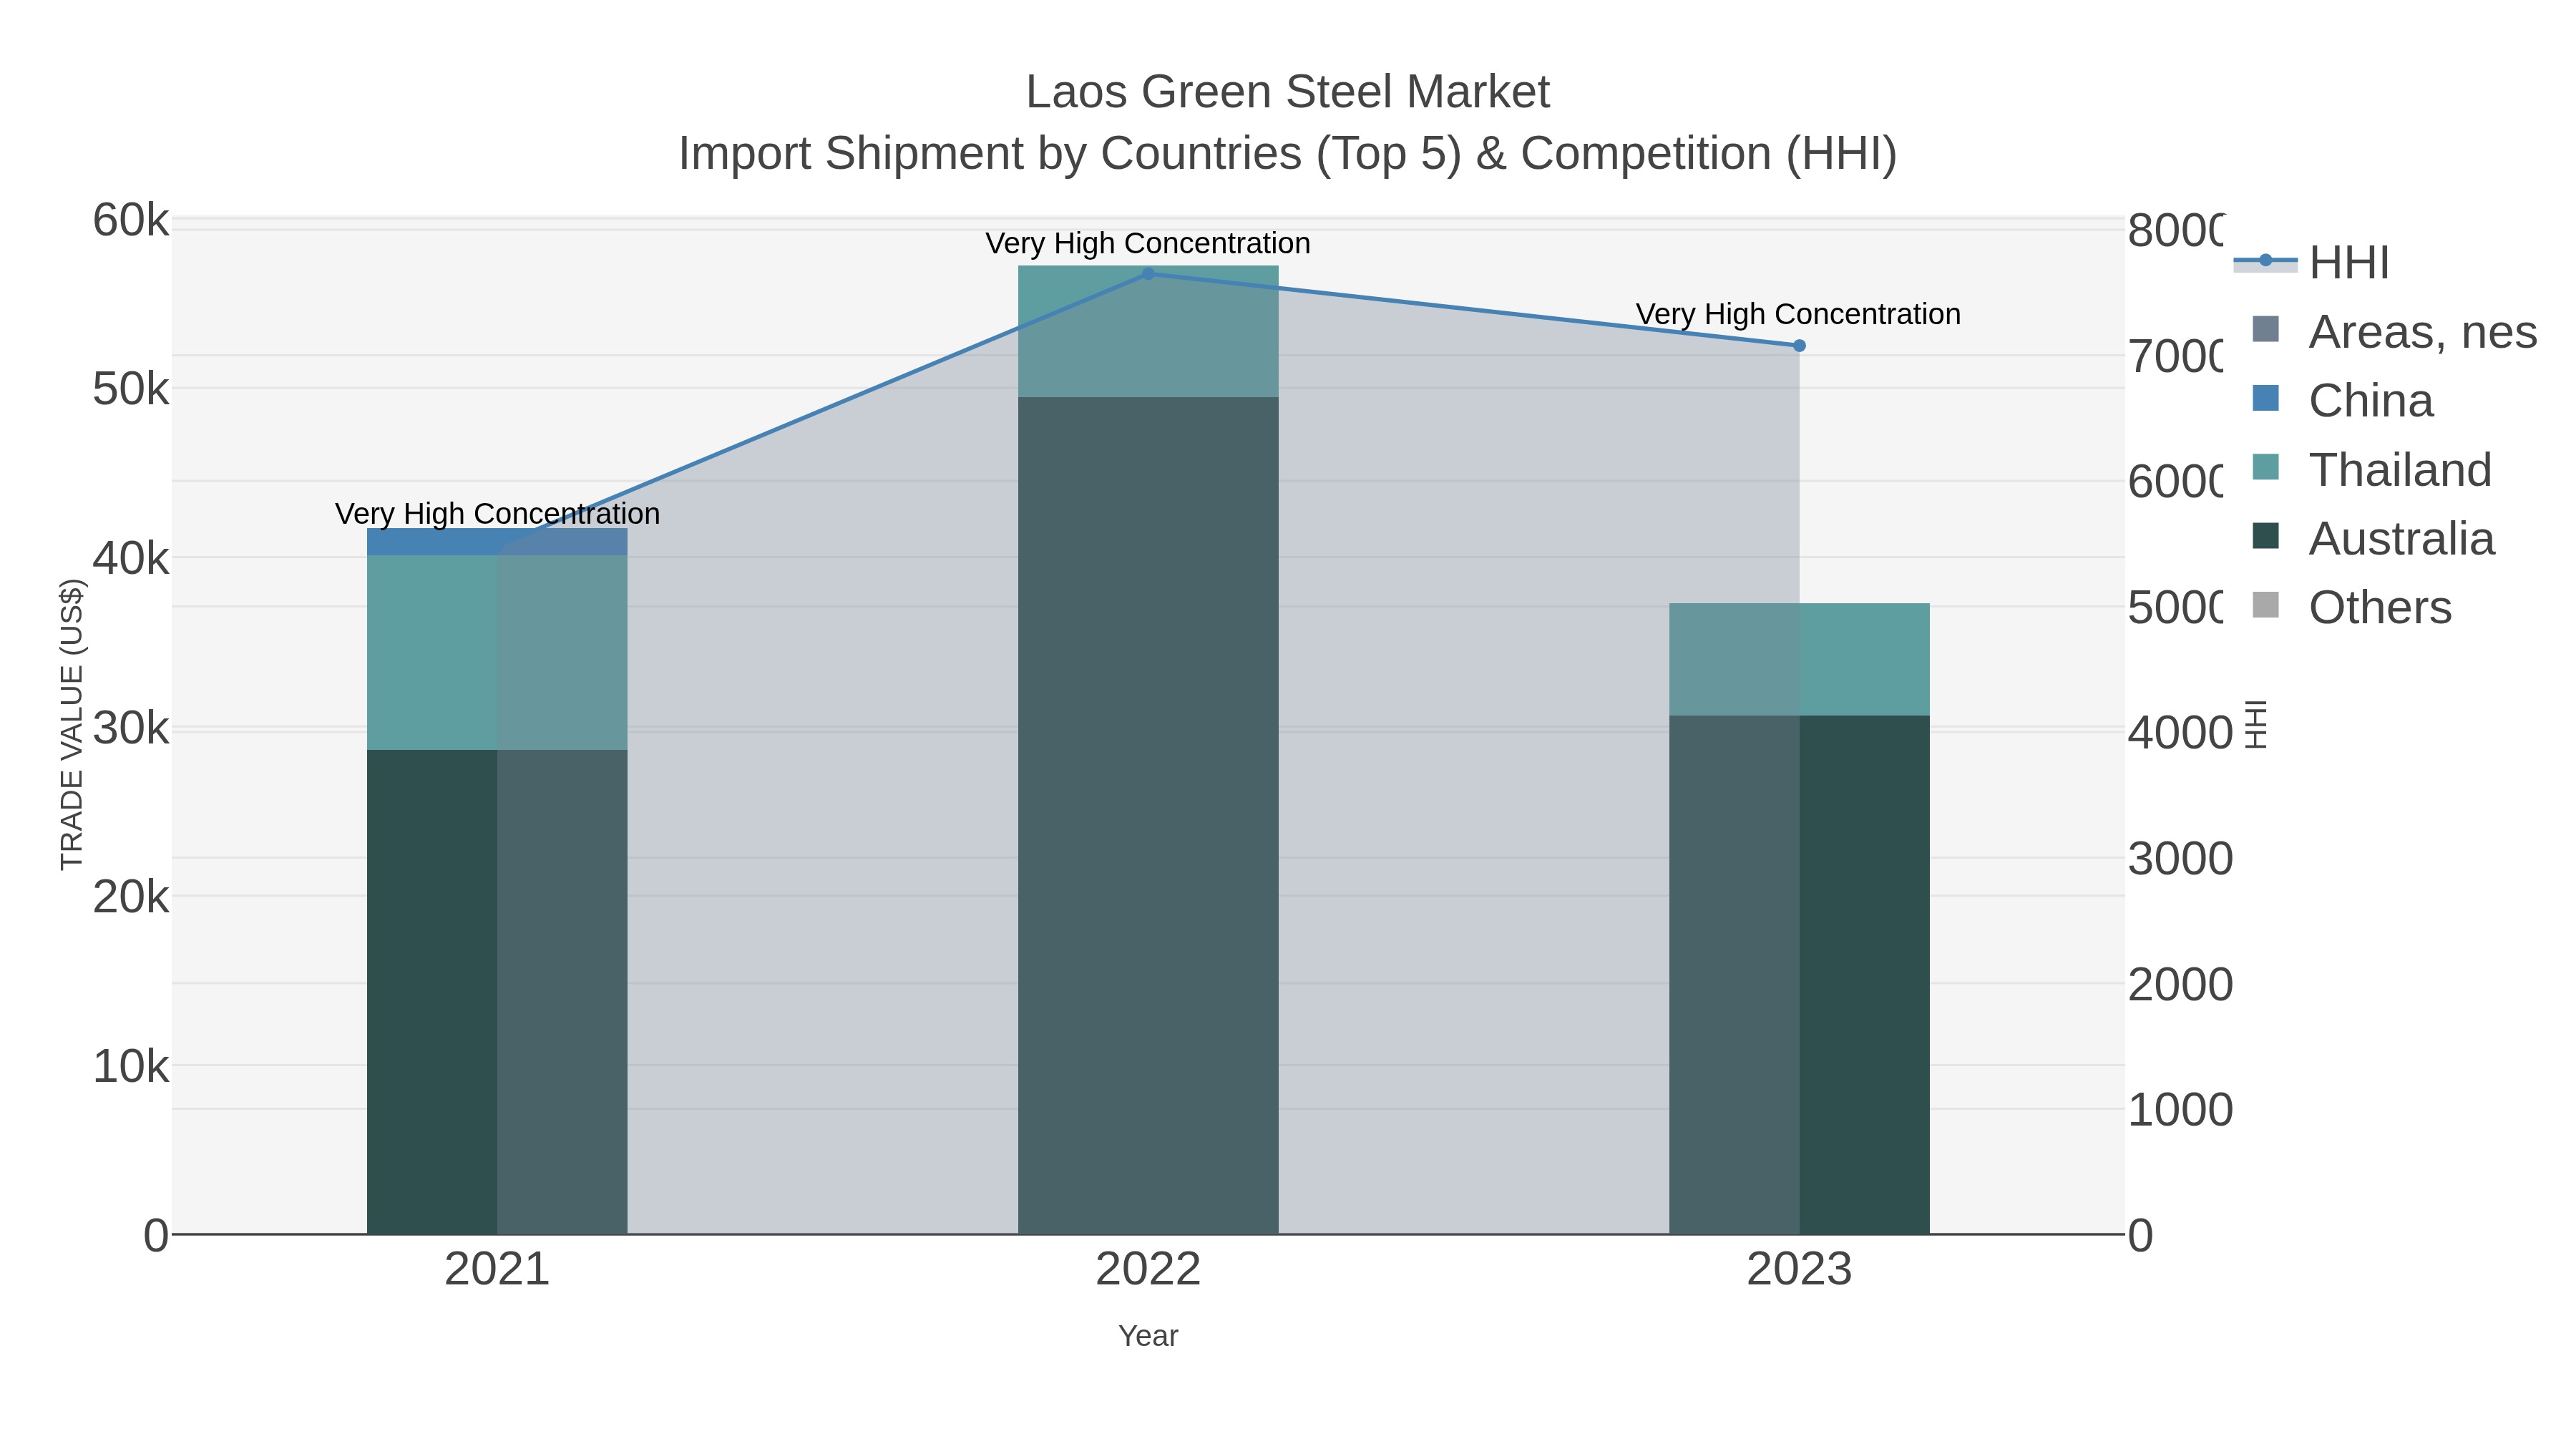Click the 2023 HHI data point
The height and width of the screenshot is (1449, 2576).
click(x=1799, y=346)
